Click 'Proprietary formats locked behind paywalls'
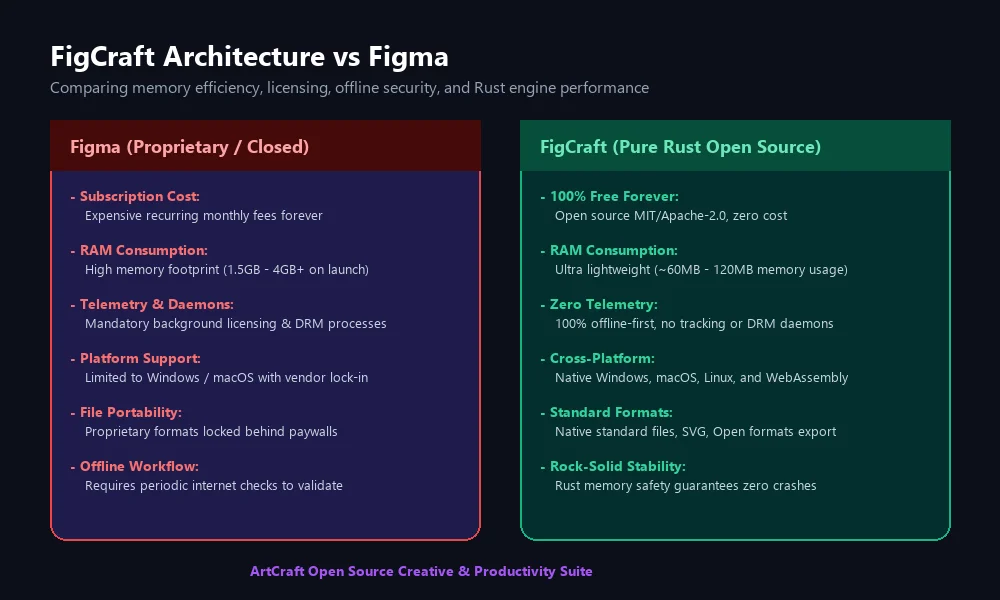Image resolution: width=1000 pixels, height=600 pixels. click(211, 432)
